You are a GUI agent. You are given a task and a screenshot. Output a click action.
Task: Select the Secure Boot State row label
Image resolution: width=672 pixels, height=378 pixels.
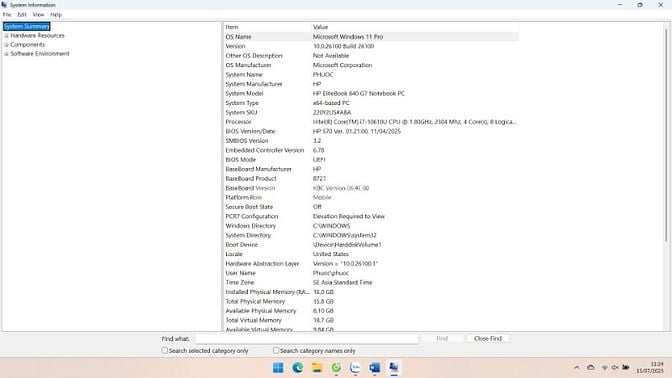249,207
